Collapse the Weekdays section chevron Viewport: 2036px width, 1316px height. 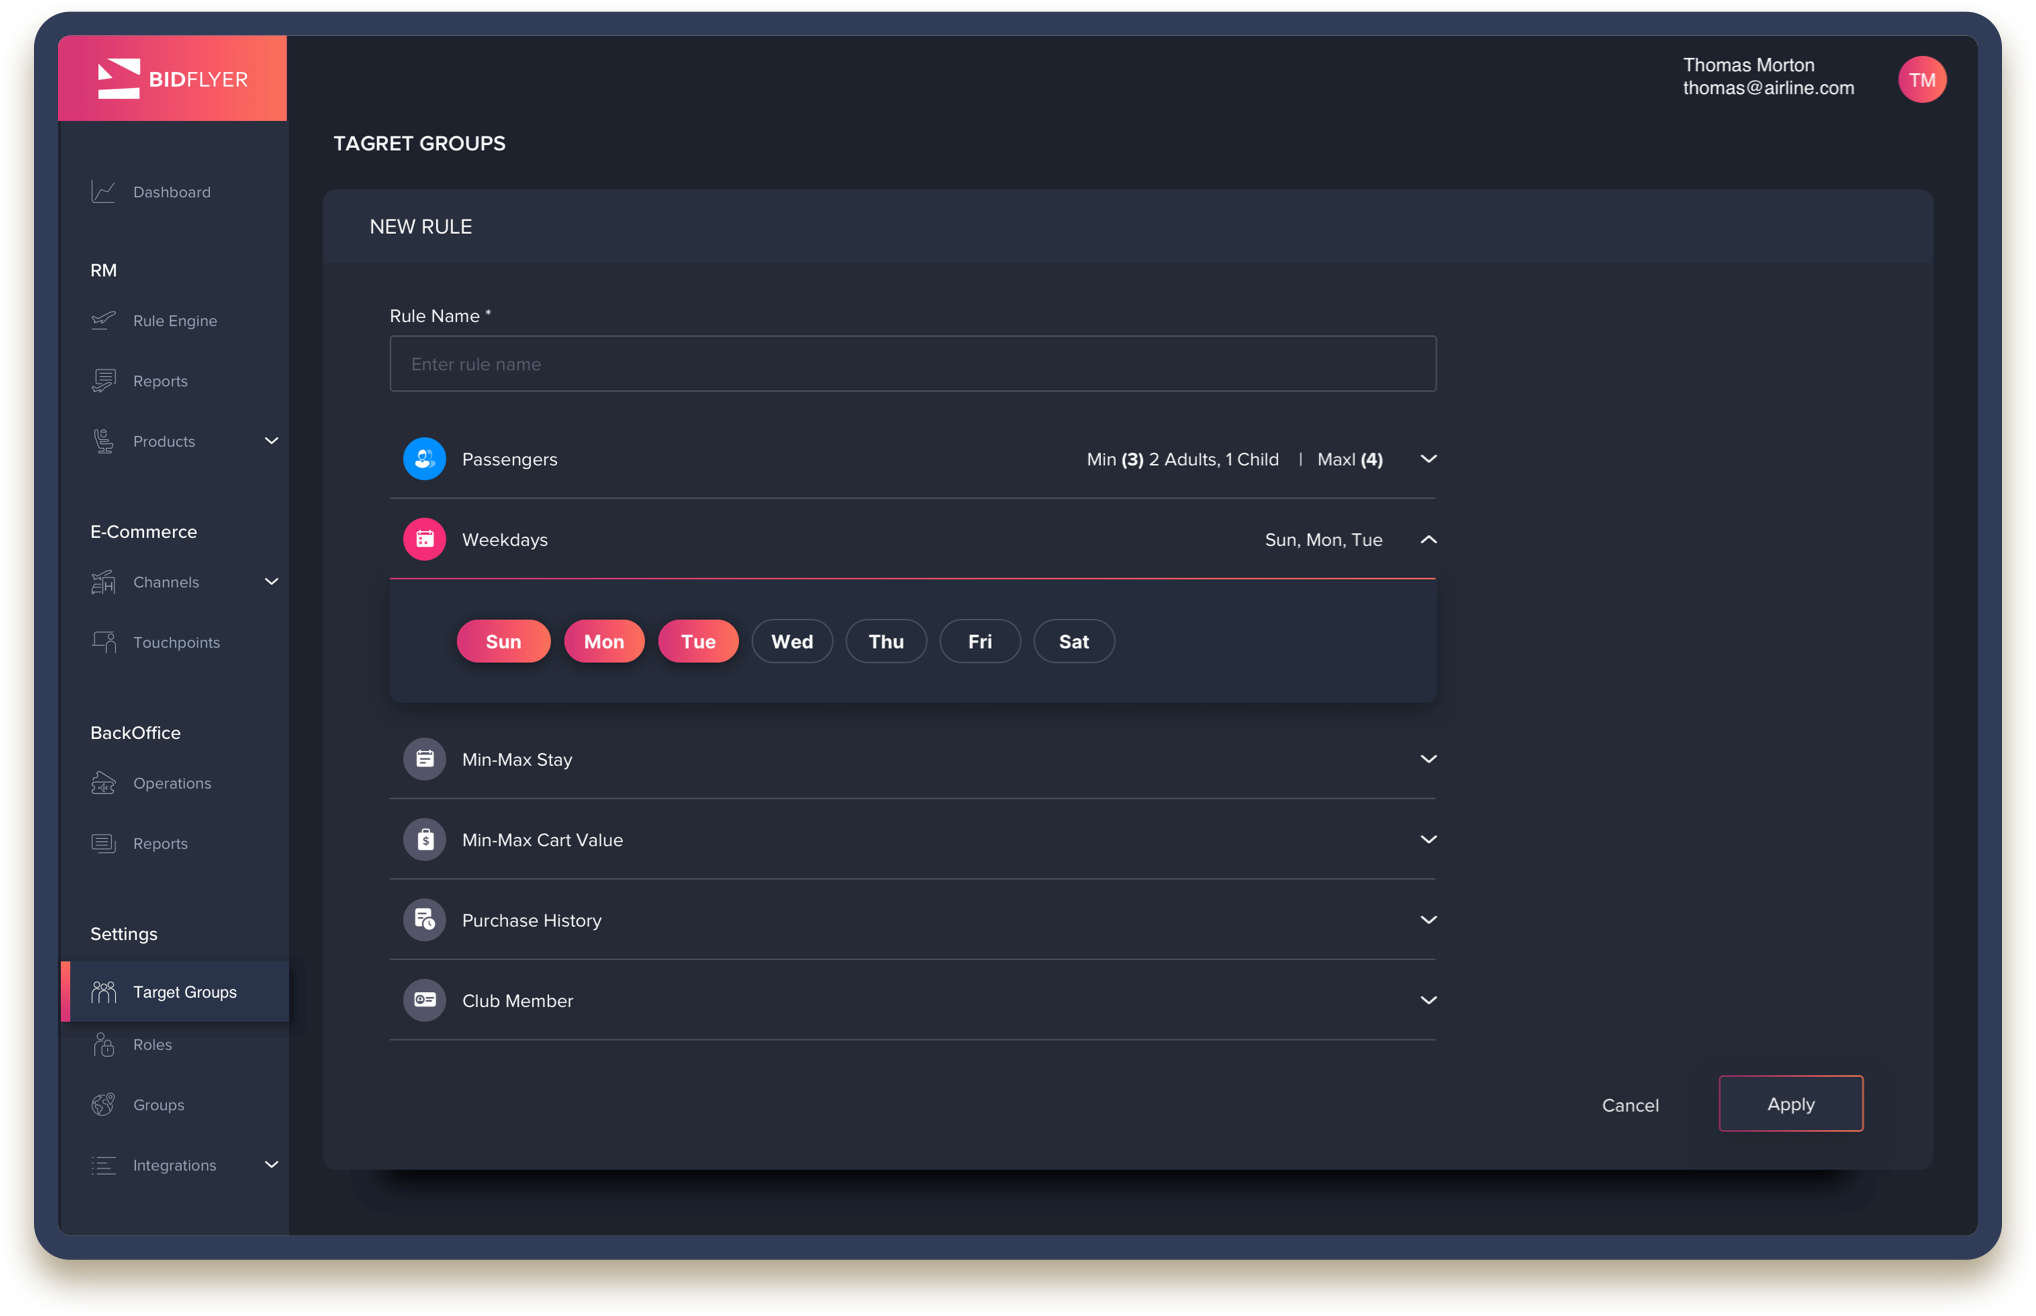pos(1428,540)
